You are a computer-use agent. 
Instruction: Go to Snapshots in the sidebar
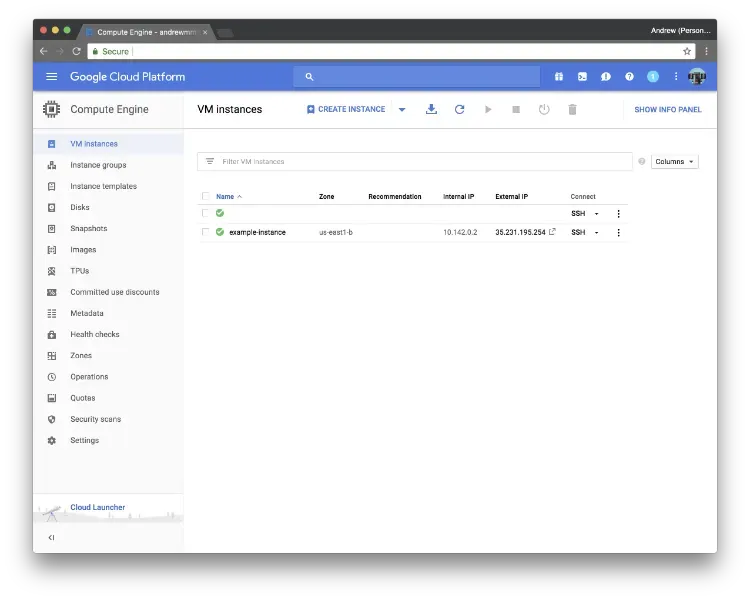88,228
